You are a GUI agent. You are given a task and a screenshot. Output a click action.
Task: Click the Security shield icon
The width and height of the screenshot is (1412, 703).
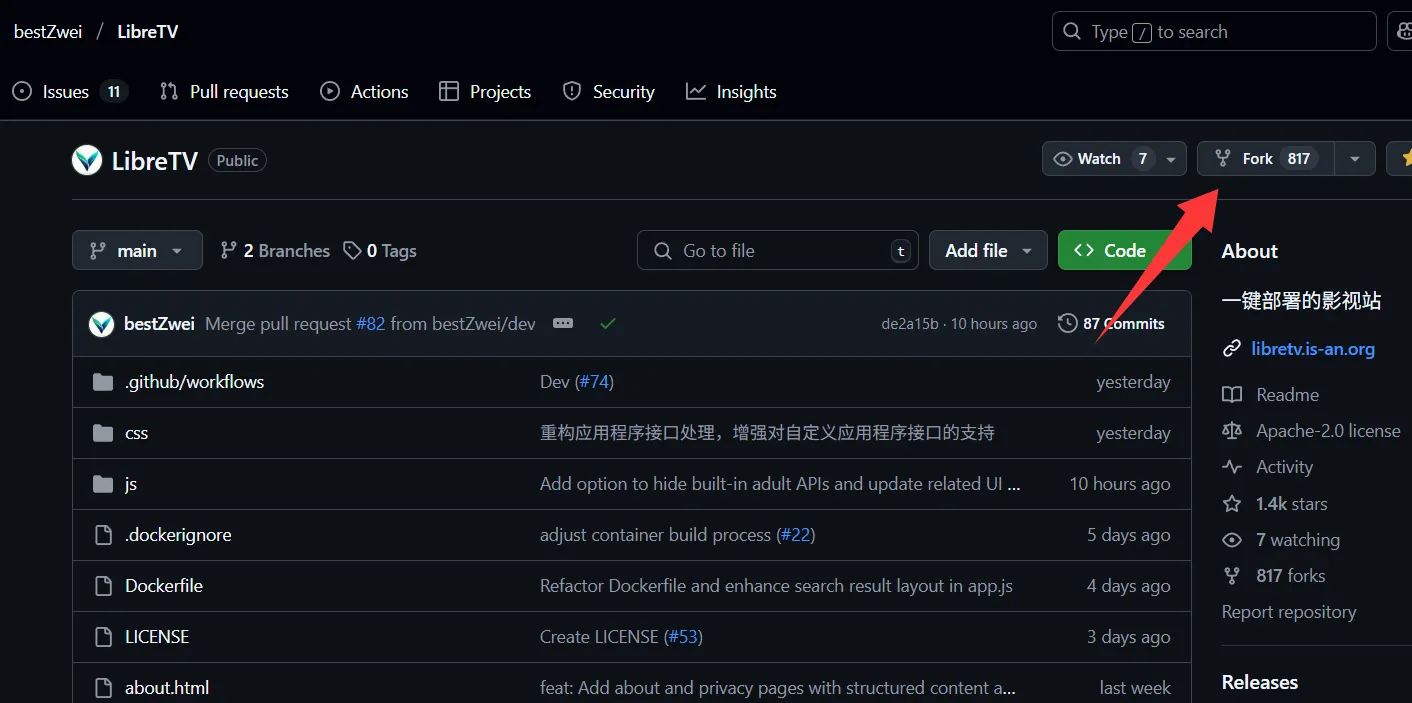tap(572, 92)
